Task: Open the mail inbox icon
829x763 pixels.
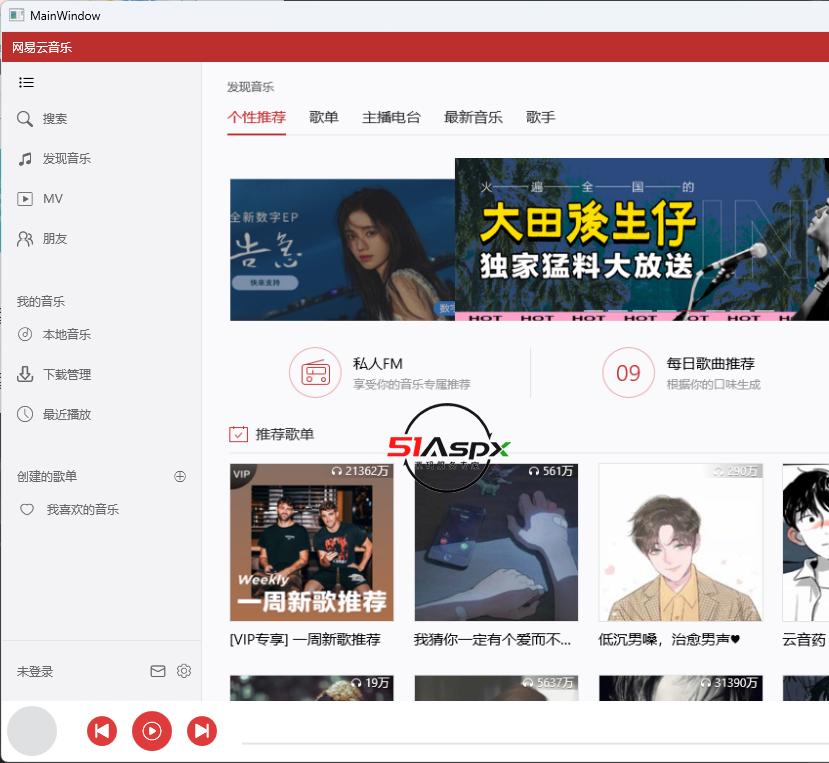Action: point(158,671)
